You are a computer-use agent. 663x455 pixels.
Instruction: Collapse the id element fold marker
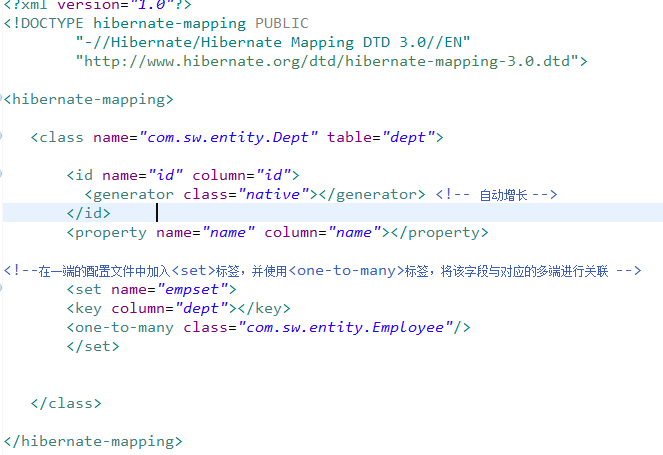1,173
